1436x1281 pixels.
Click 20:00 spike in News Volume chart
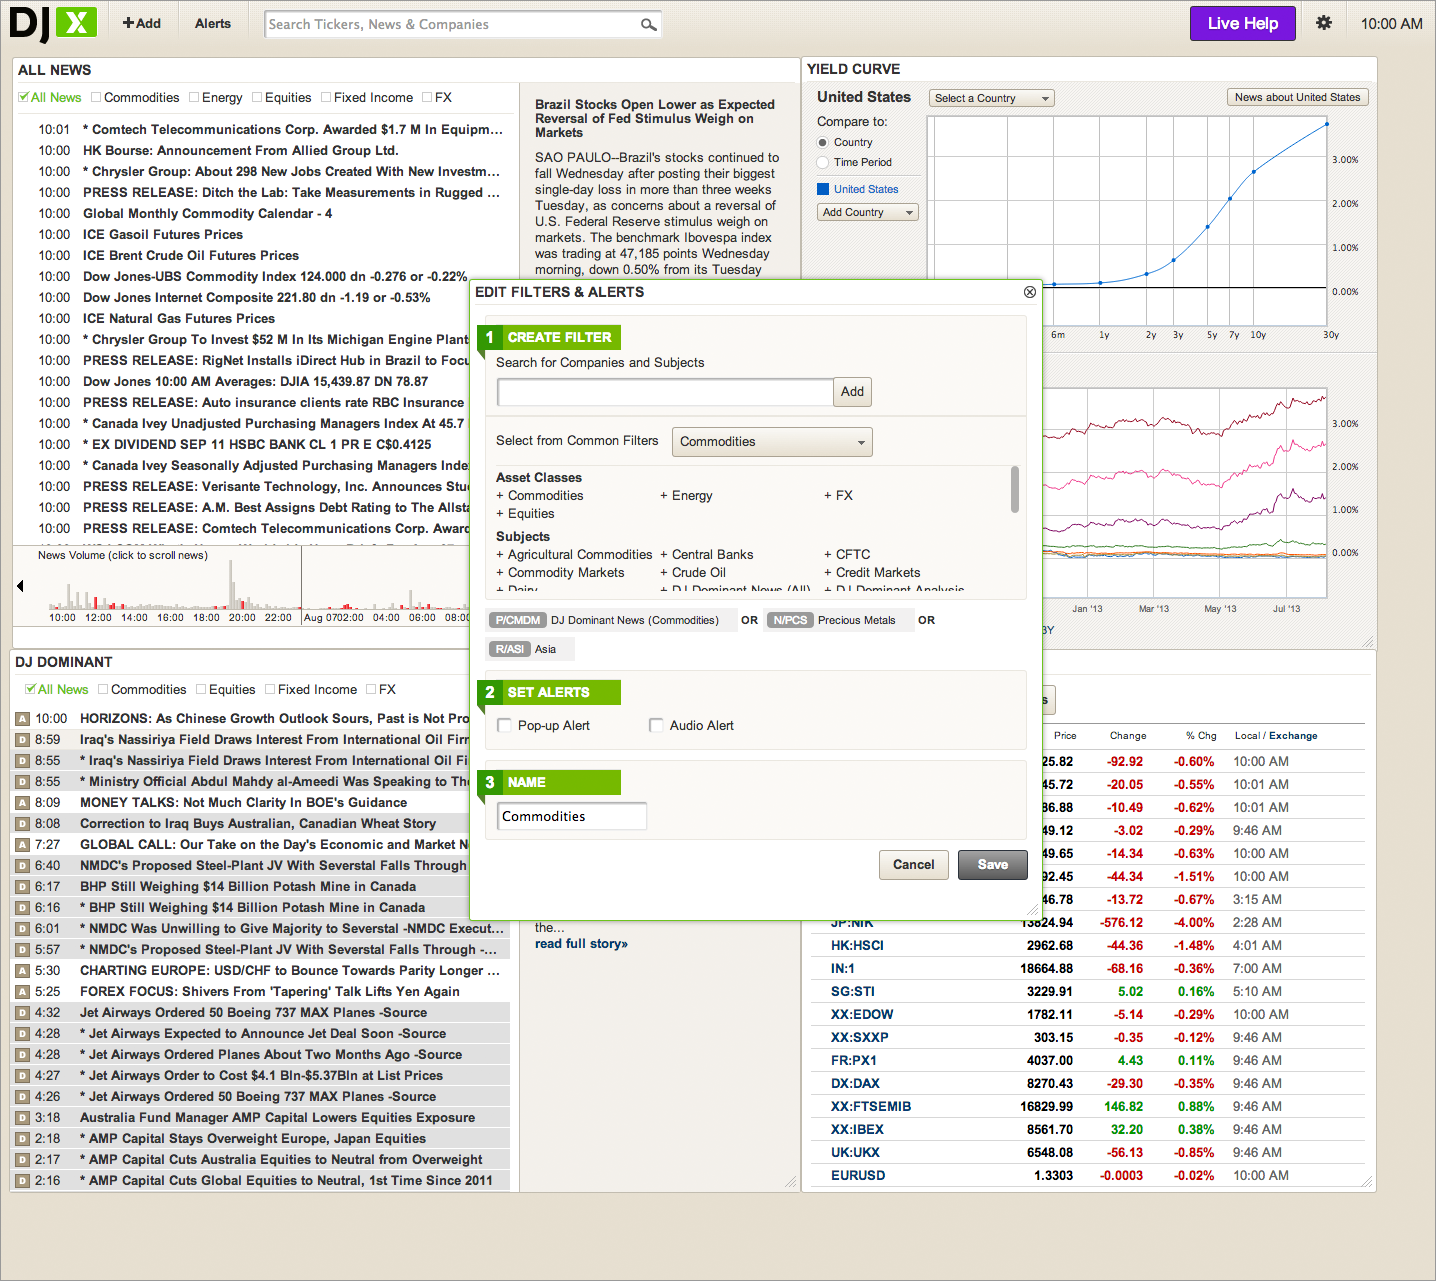232,585
